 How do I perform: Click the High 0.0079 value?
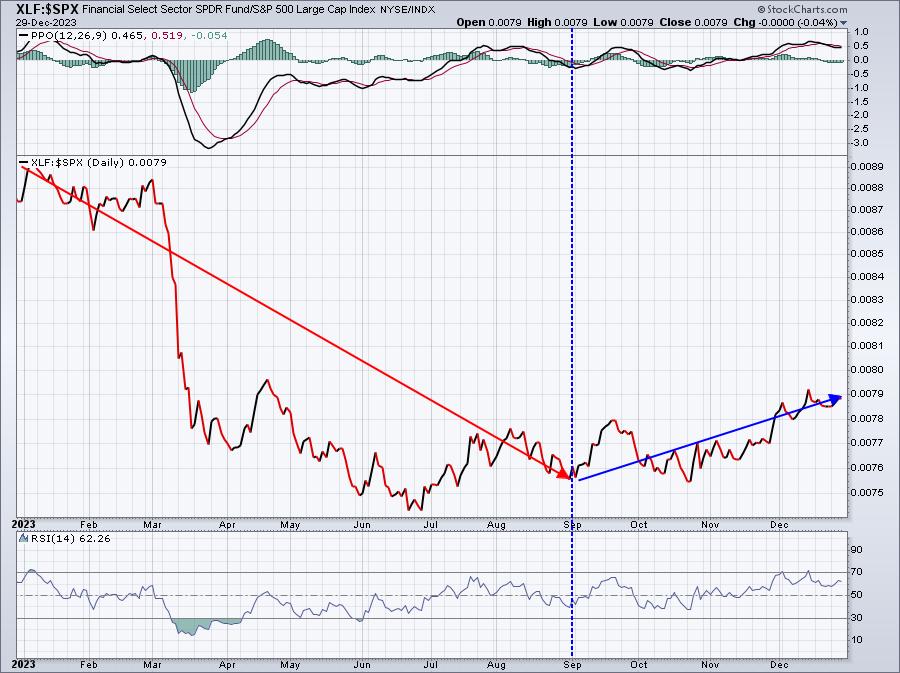pyautogui.click(x=557, y=22)
